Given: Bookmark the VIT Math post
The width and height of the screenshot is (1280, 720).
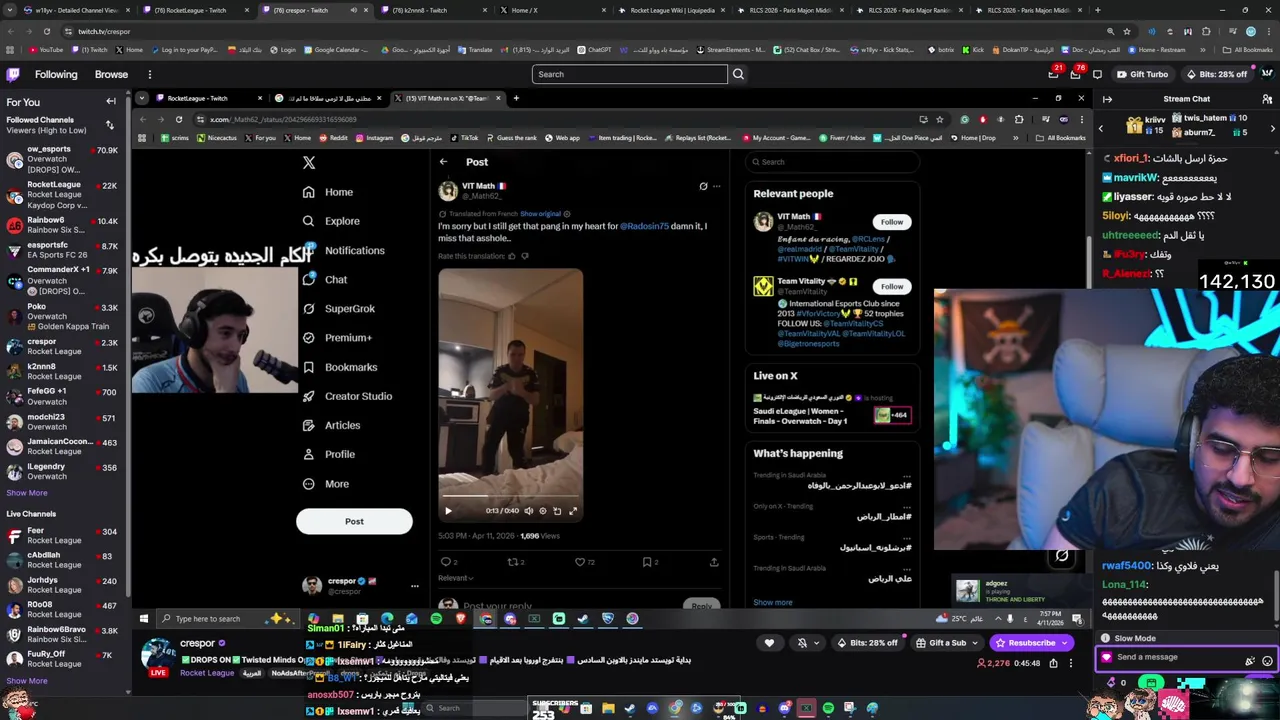Looking at the screenshot, I should [x=647, y=562].
